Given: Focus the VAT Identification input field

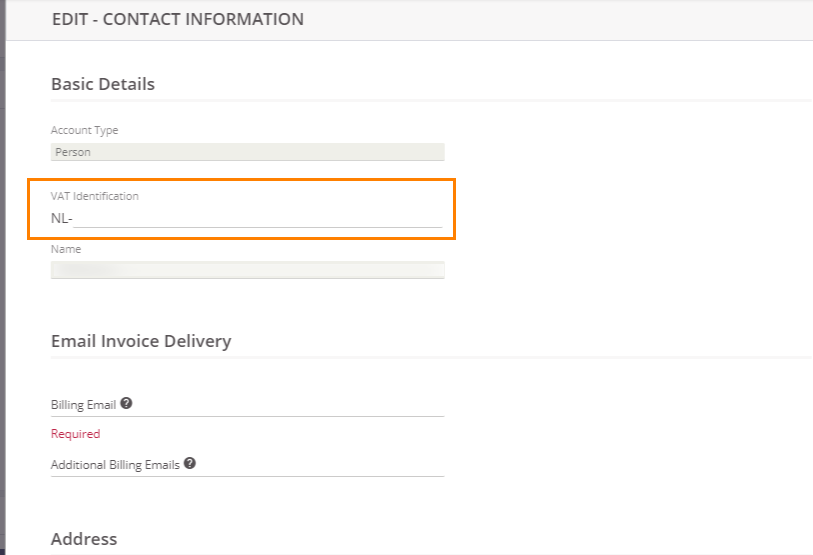Looking at the screenshot, I should click(x=257, y=217).
